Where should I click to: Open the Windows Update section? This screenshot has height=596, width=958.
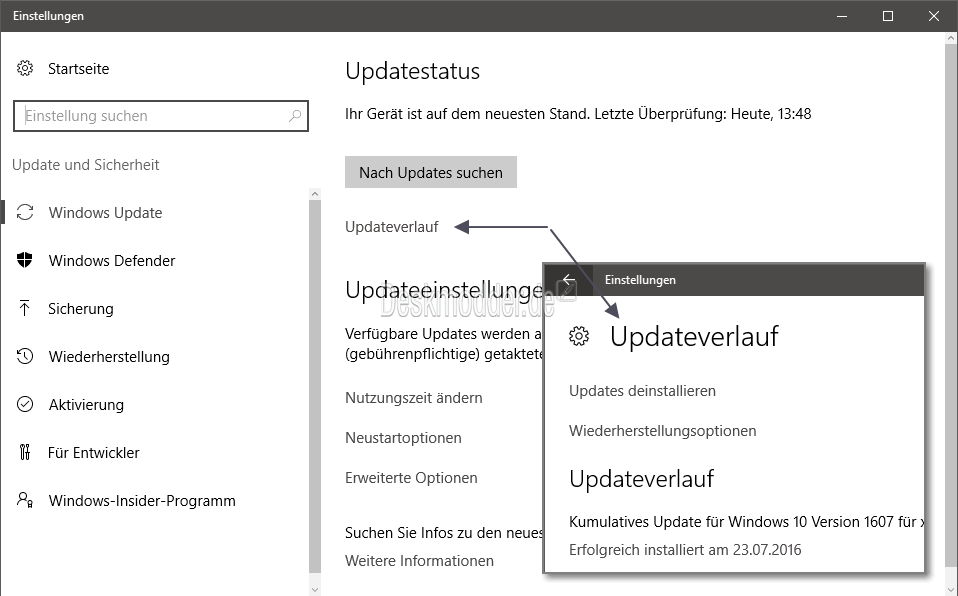tap(106, 213)
